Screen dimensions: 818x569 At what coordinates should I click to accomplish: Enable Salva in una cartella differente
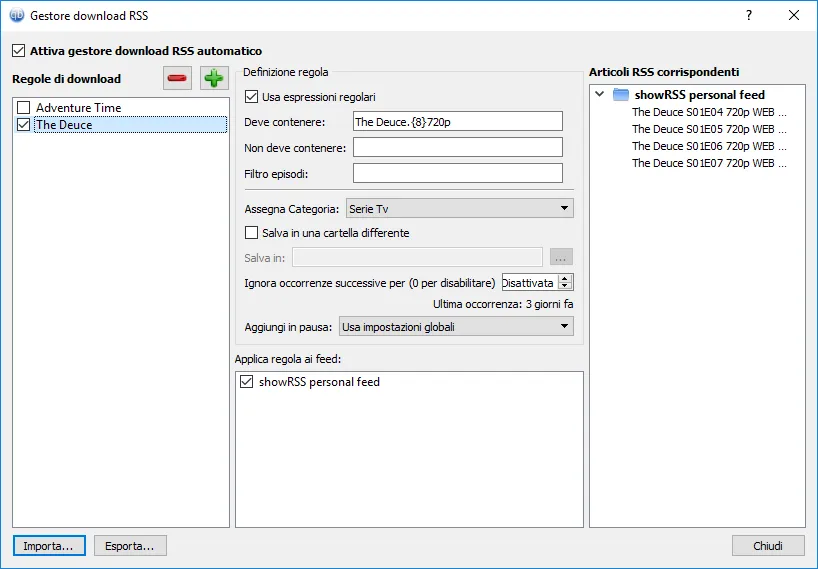pos(251,233)
